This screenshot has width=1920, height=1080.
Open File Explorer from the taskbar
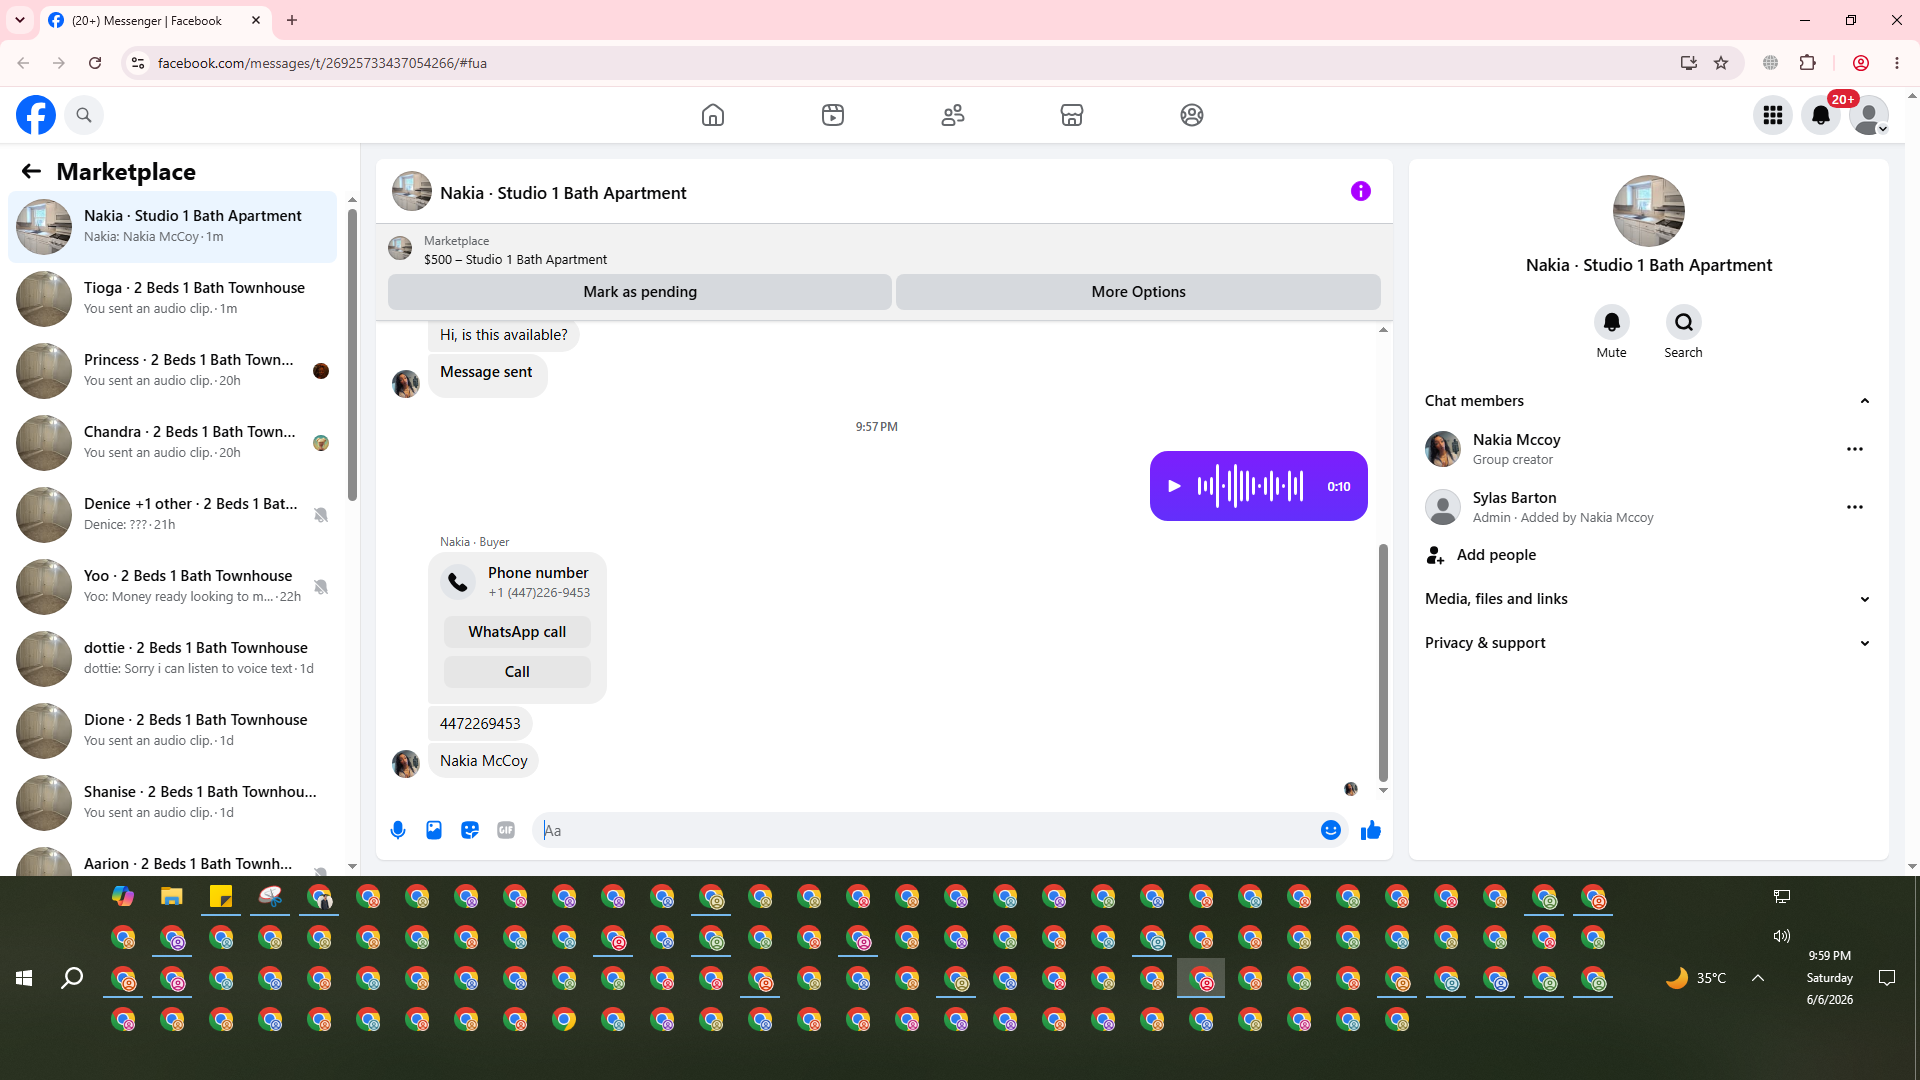(x=172, y=896)
